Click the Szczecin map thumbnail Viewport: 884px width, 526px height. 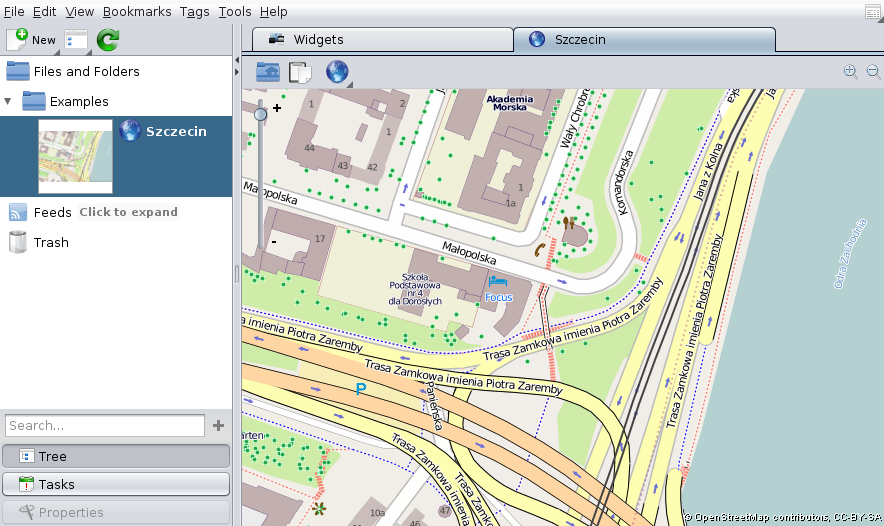coord(75,156)
